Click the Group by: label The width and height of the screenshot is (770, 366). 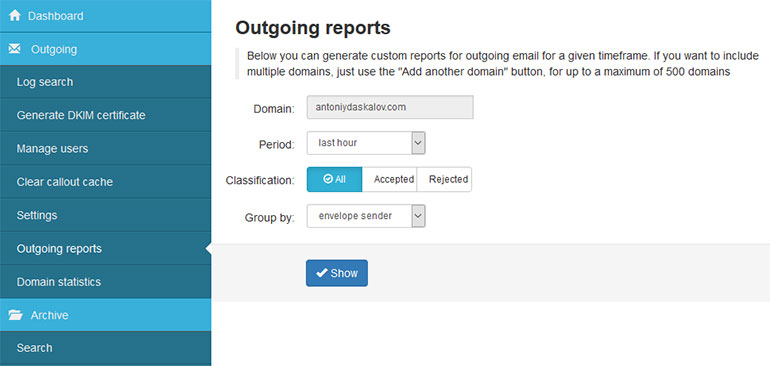[270, 217]
